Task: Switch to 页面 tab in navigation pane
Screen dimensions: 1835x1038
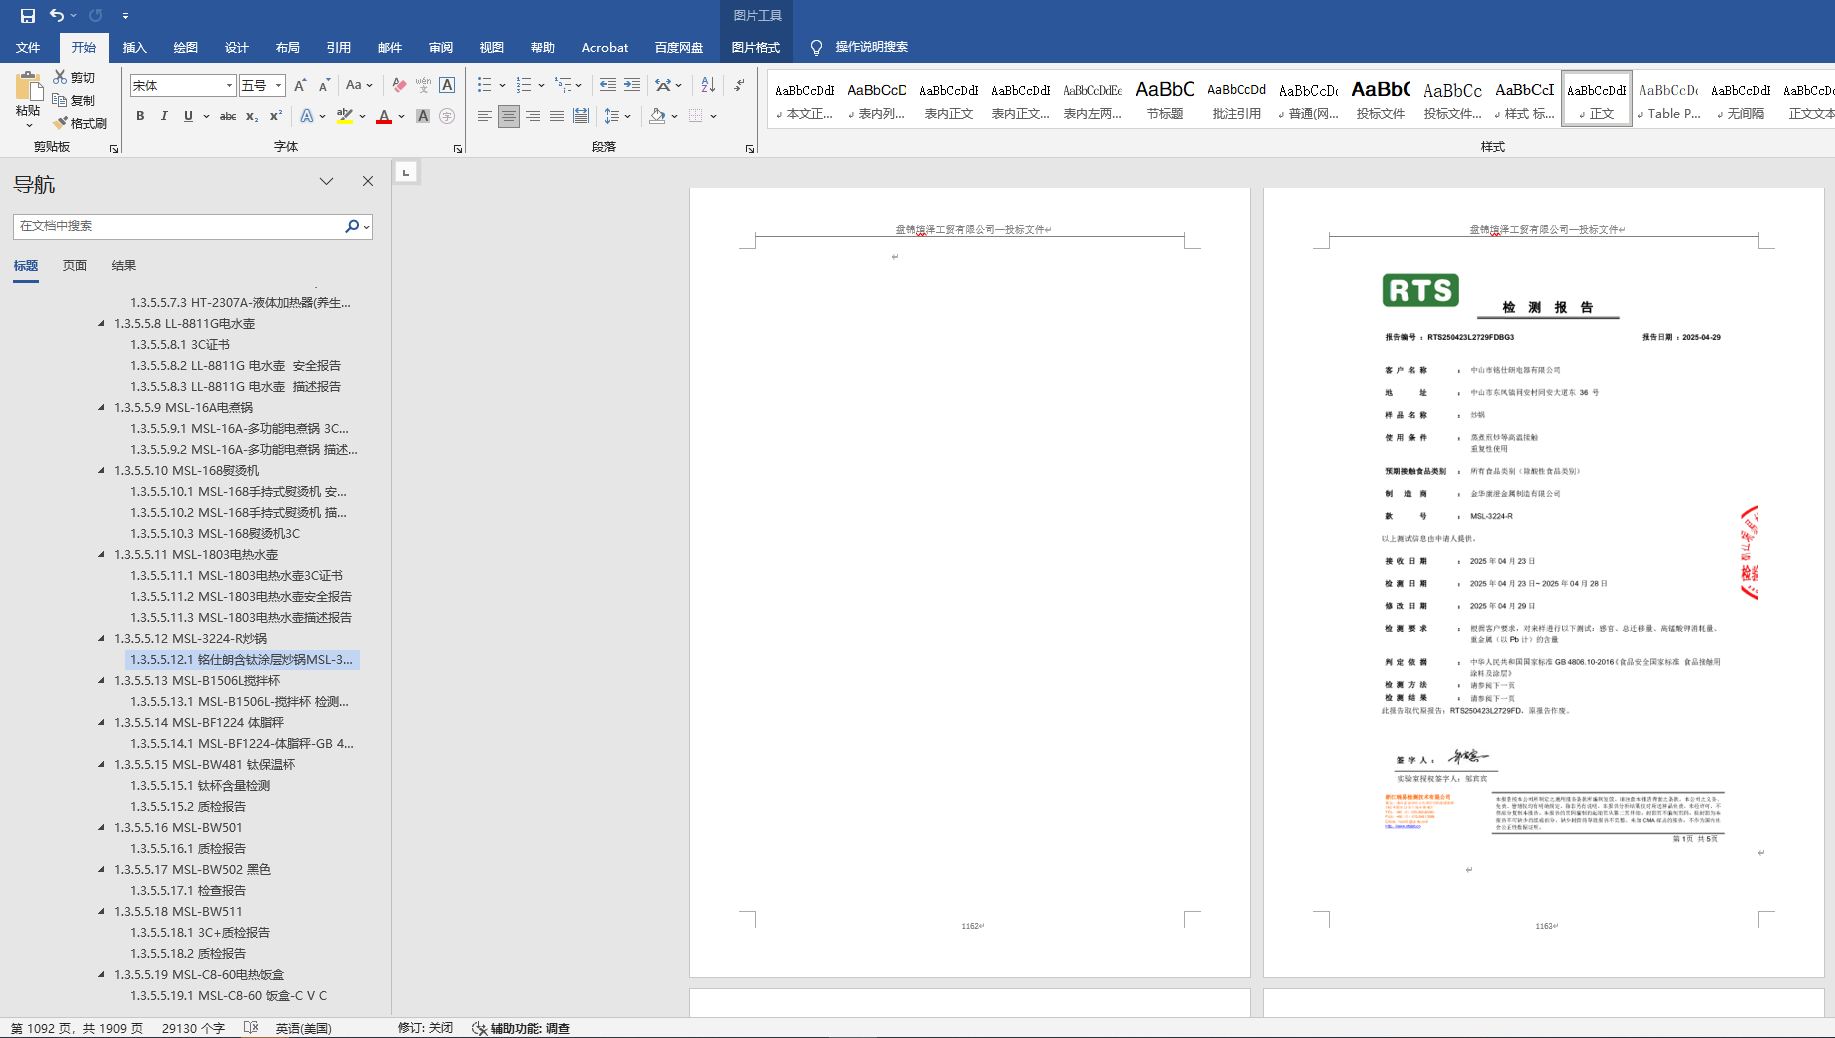Action: point(74,265)
